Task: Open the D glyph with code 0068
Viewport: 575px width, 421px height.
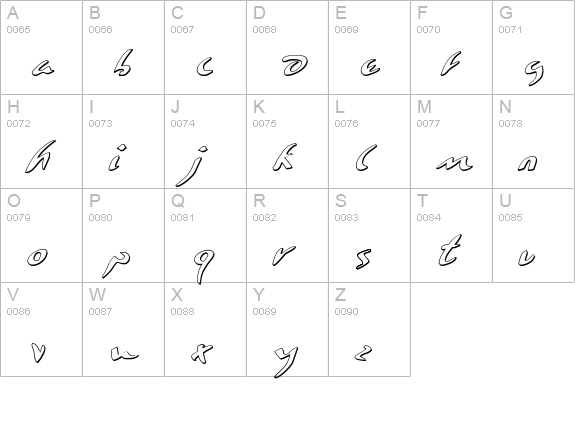Action: click(288, 47)
